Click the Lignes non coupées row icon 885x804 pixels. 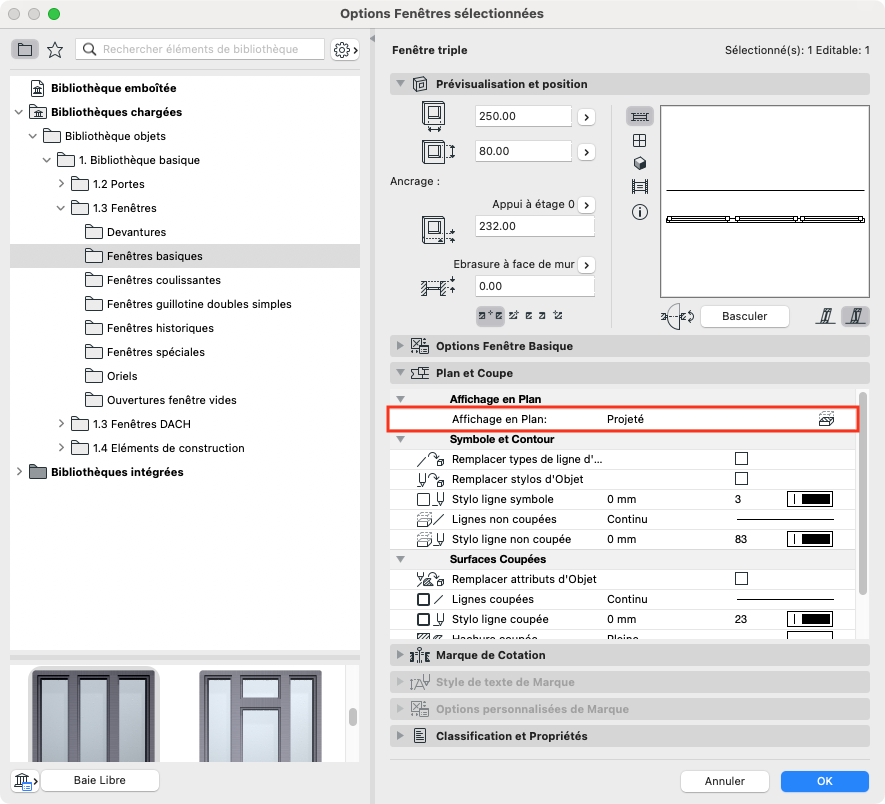pyautogui.click(x=430, y=519)
